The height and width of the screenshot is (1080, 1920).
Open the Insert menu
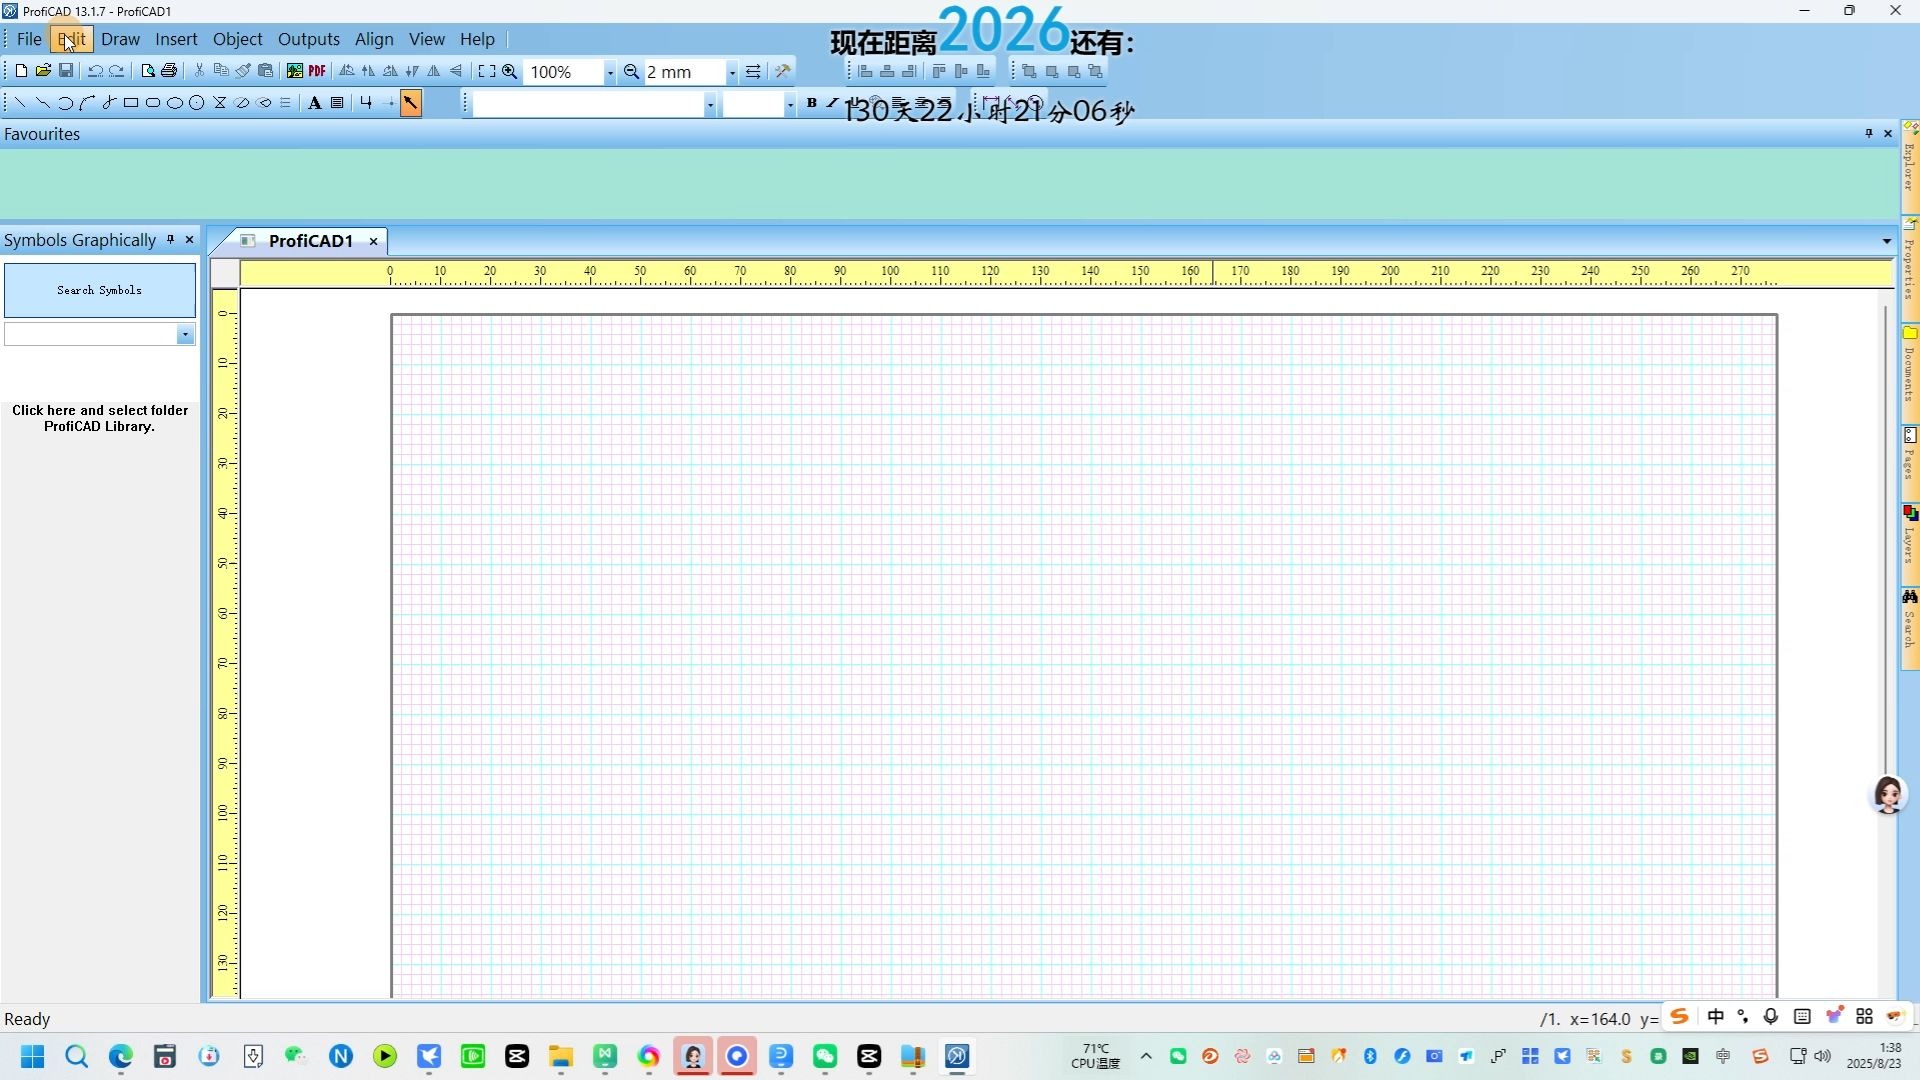coord(176,39)
